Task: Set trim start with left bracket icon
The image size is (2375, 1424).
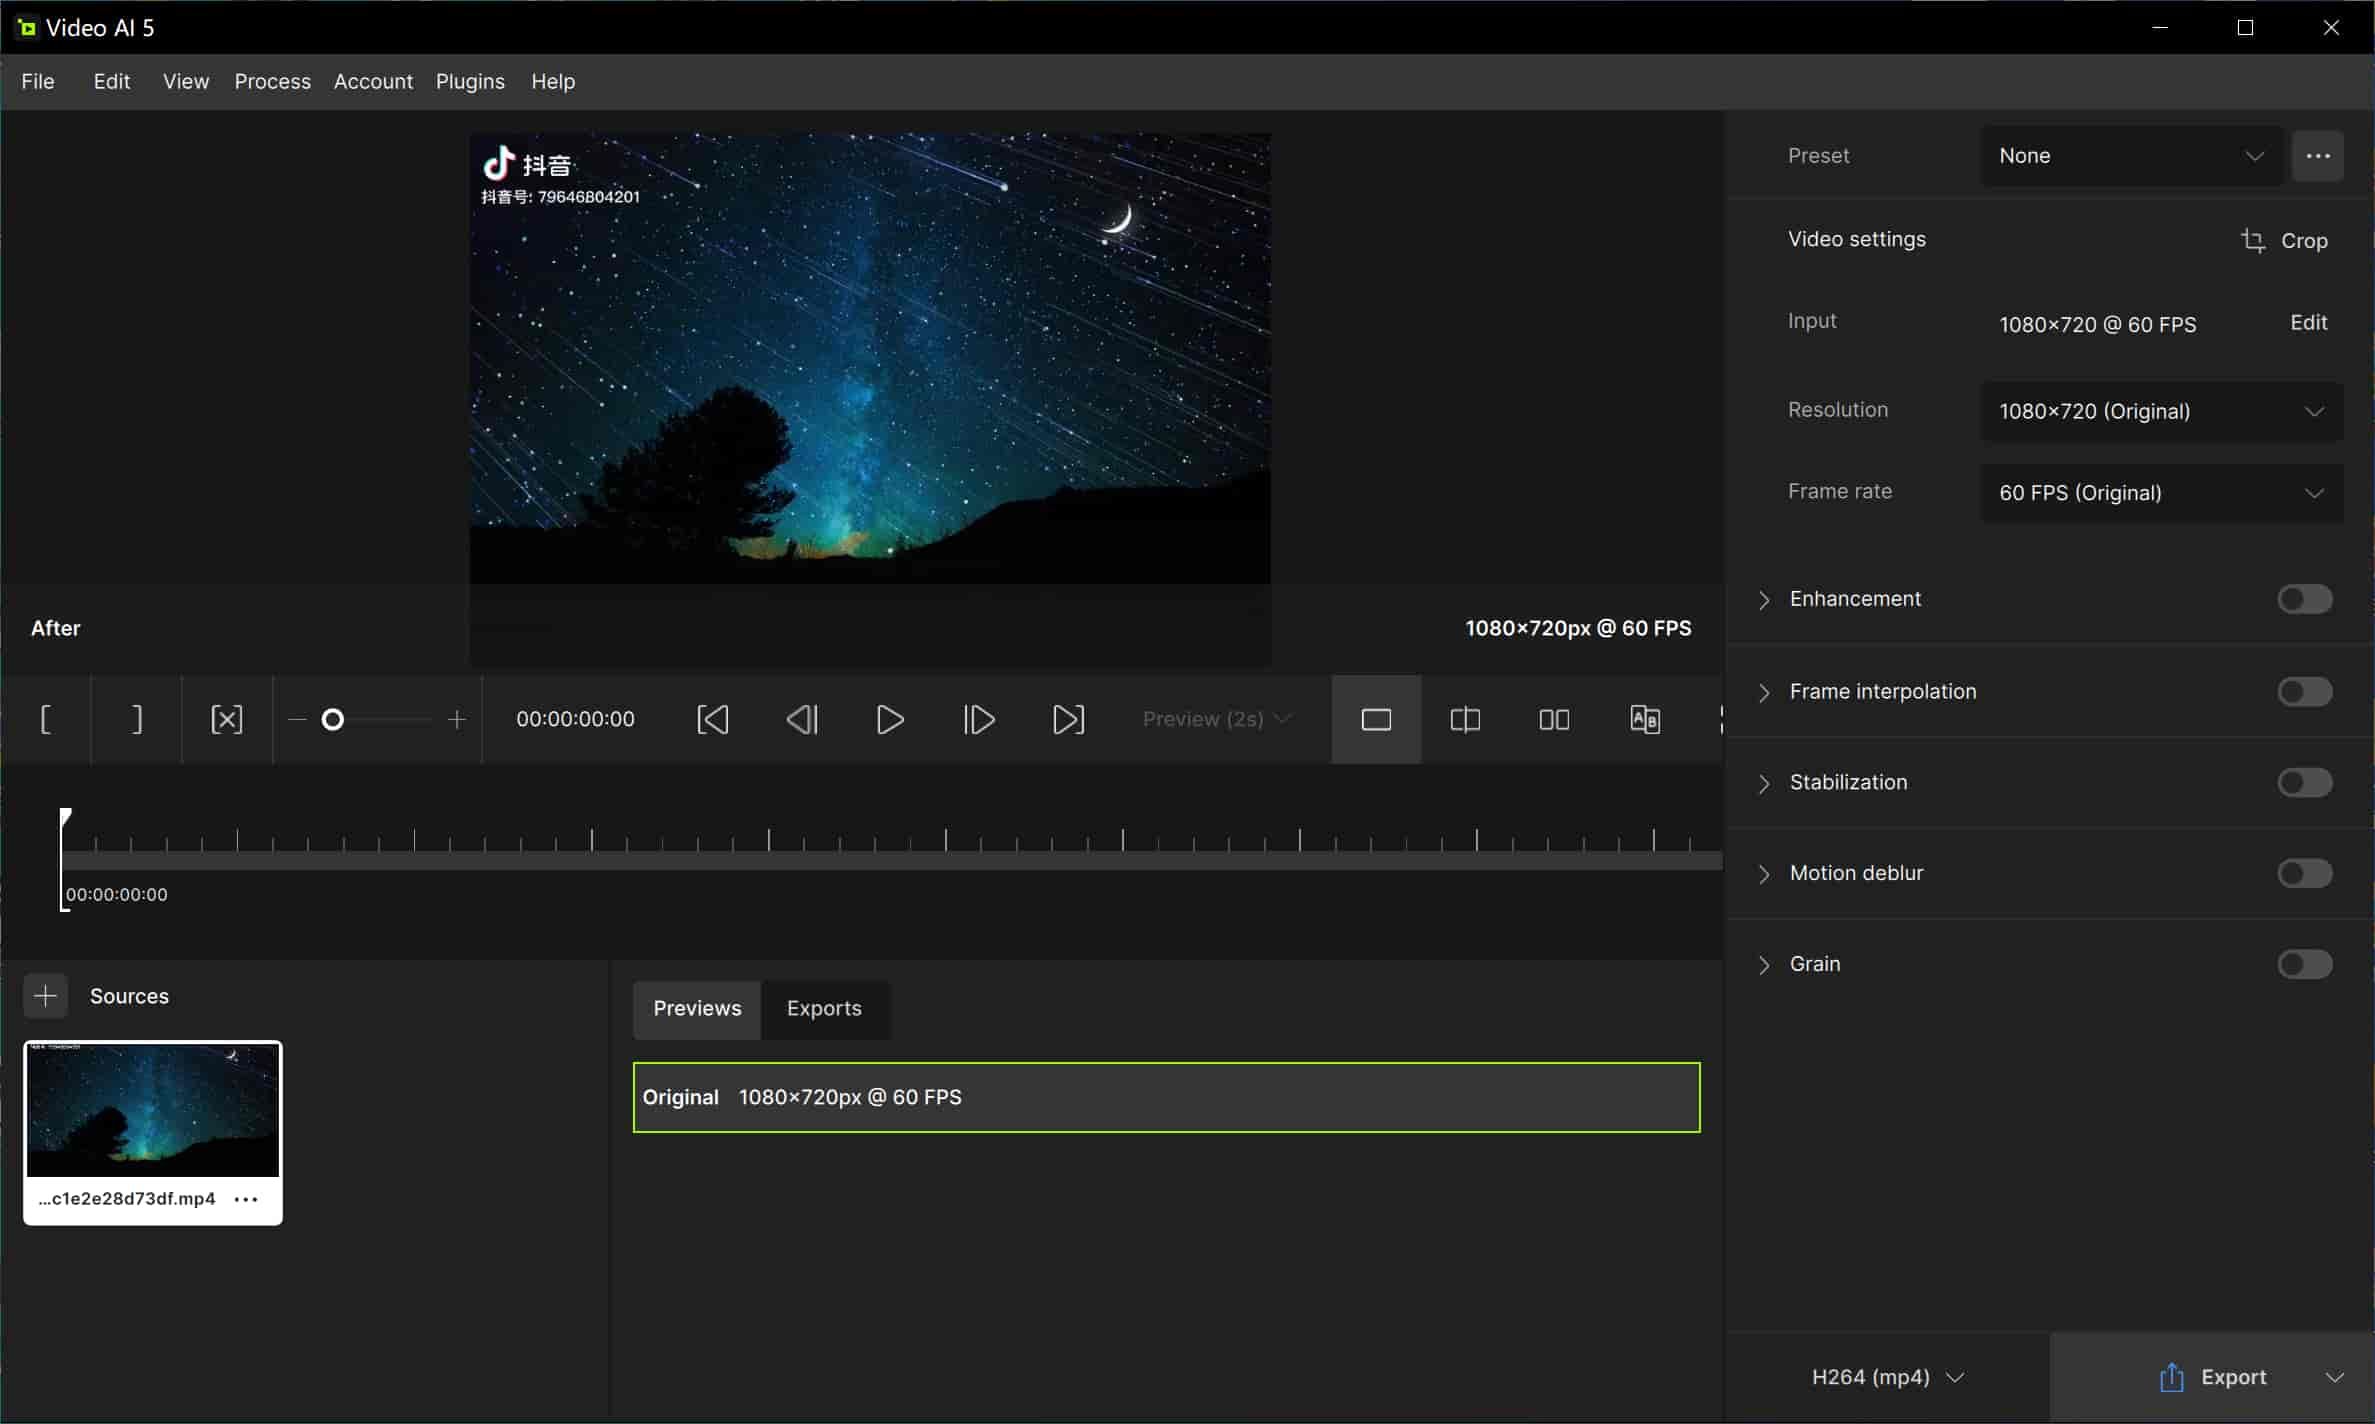Action: click(x=45, y=719)
